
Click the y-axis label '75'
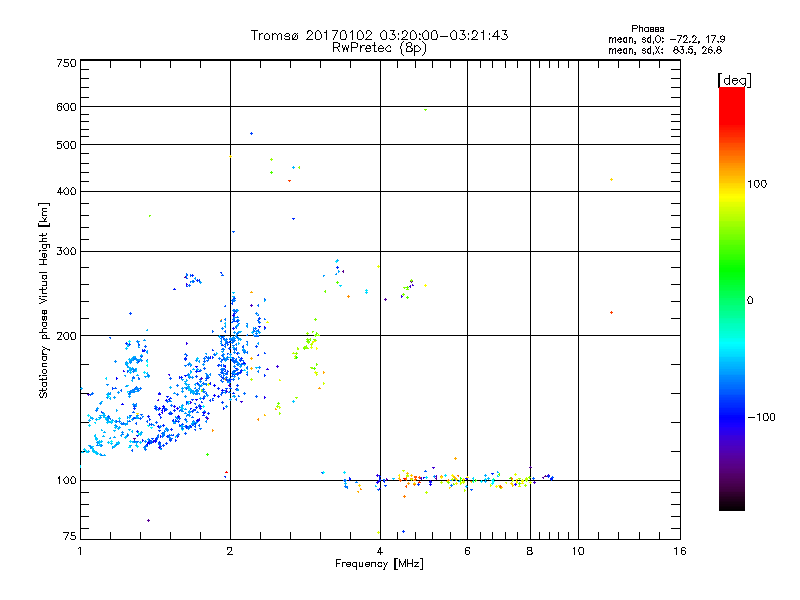70,536
